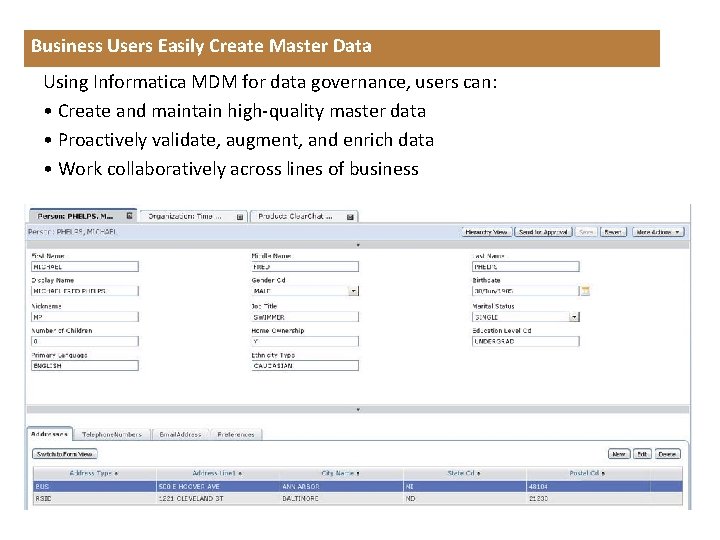Focus the Education Level Cd field

526,342
